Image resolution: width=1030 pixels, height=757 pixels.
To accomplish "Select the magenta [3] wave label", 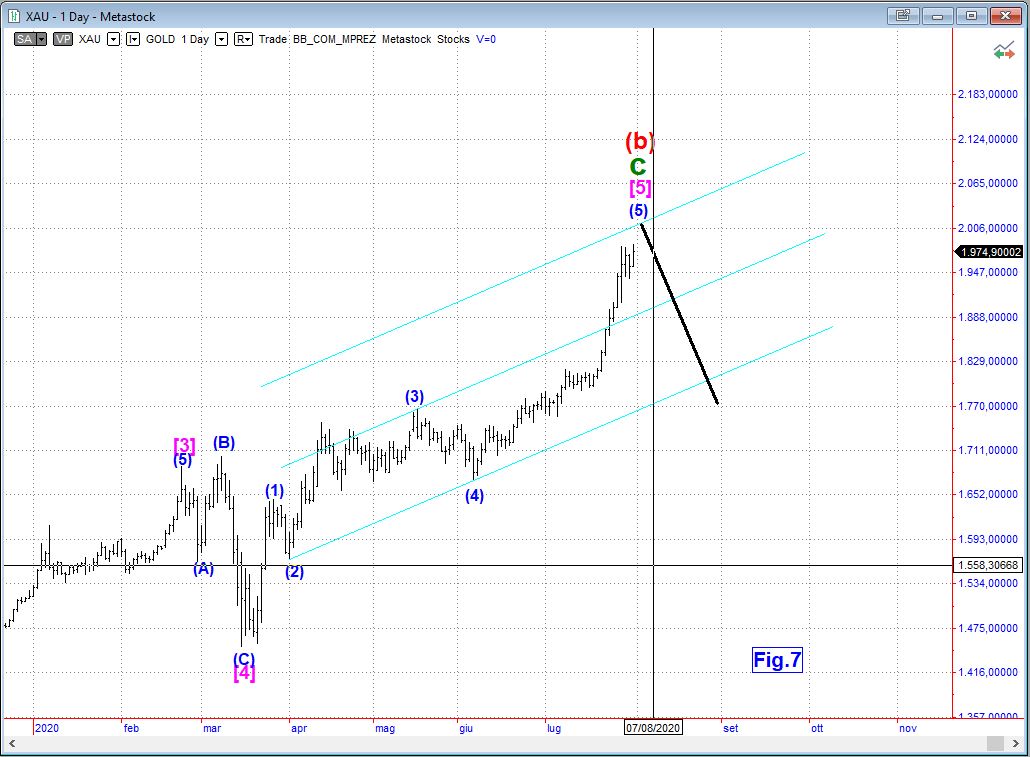I will (184, 445).
